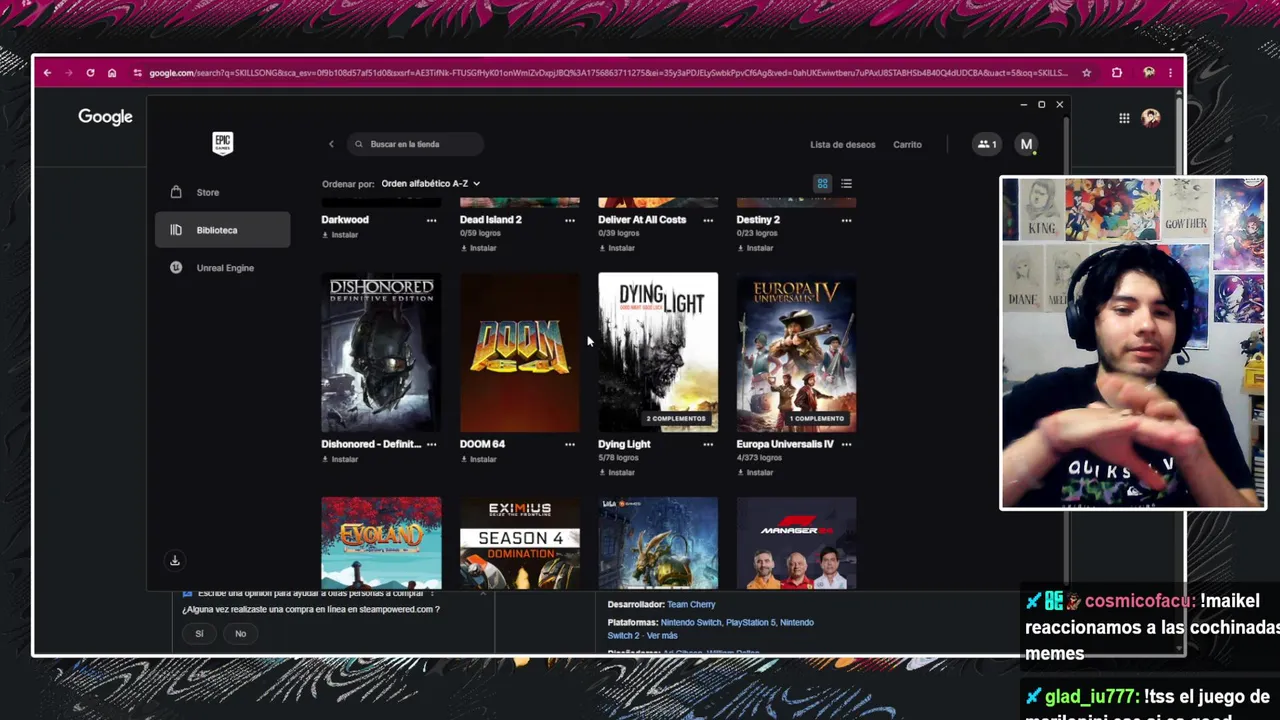Screen dimensions: 1280x720
Task: Install Destiny 2
Action: coord(755,248)
